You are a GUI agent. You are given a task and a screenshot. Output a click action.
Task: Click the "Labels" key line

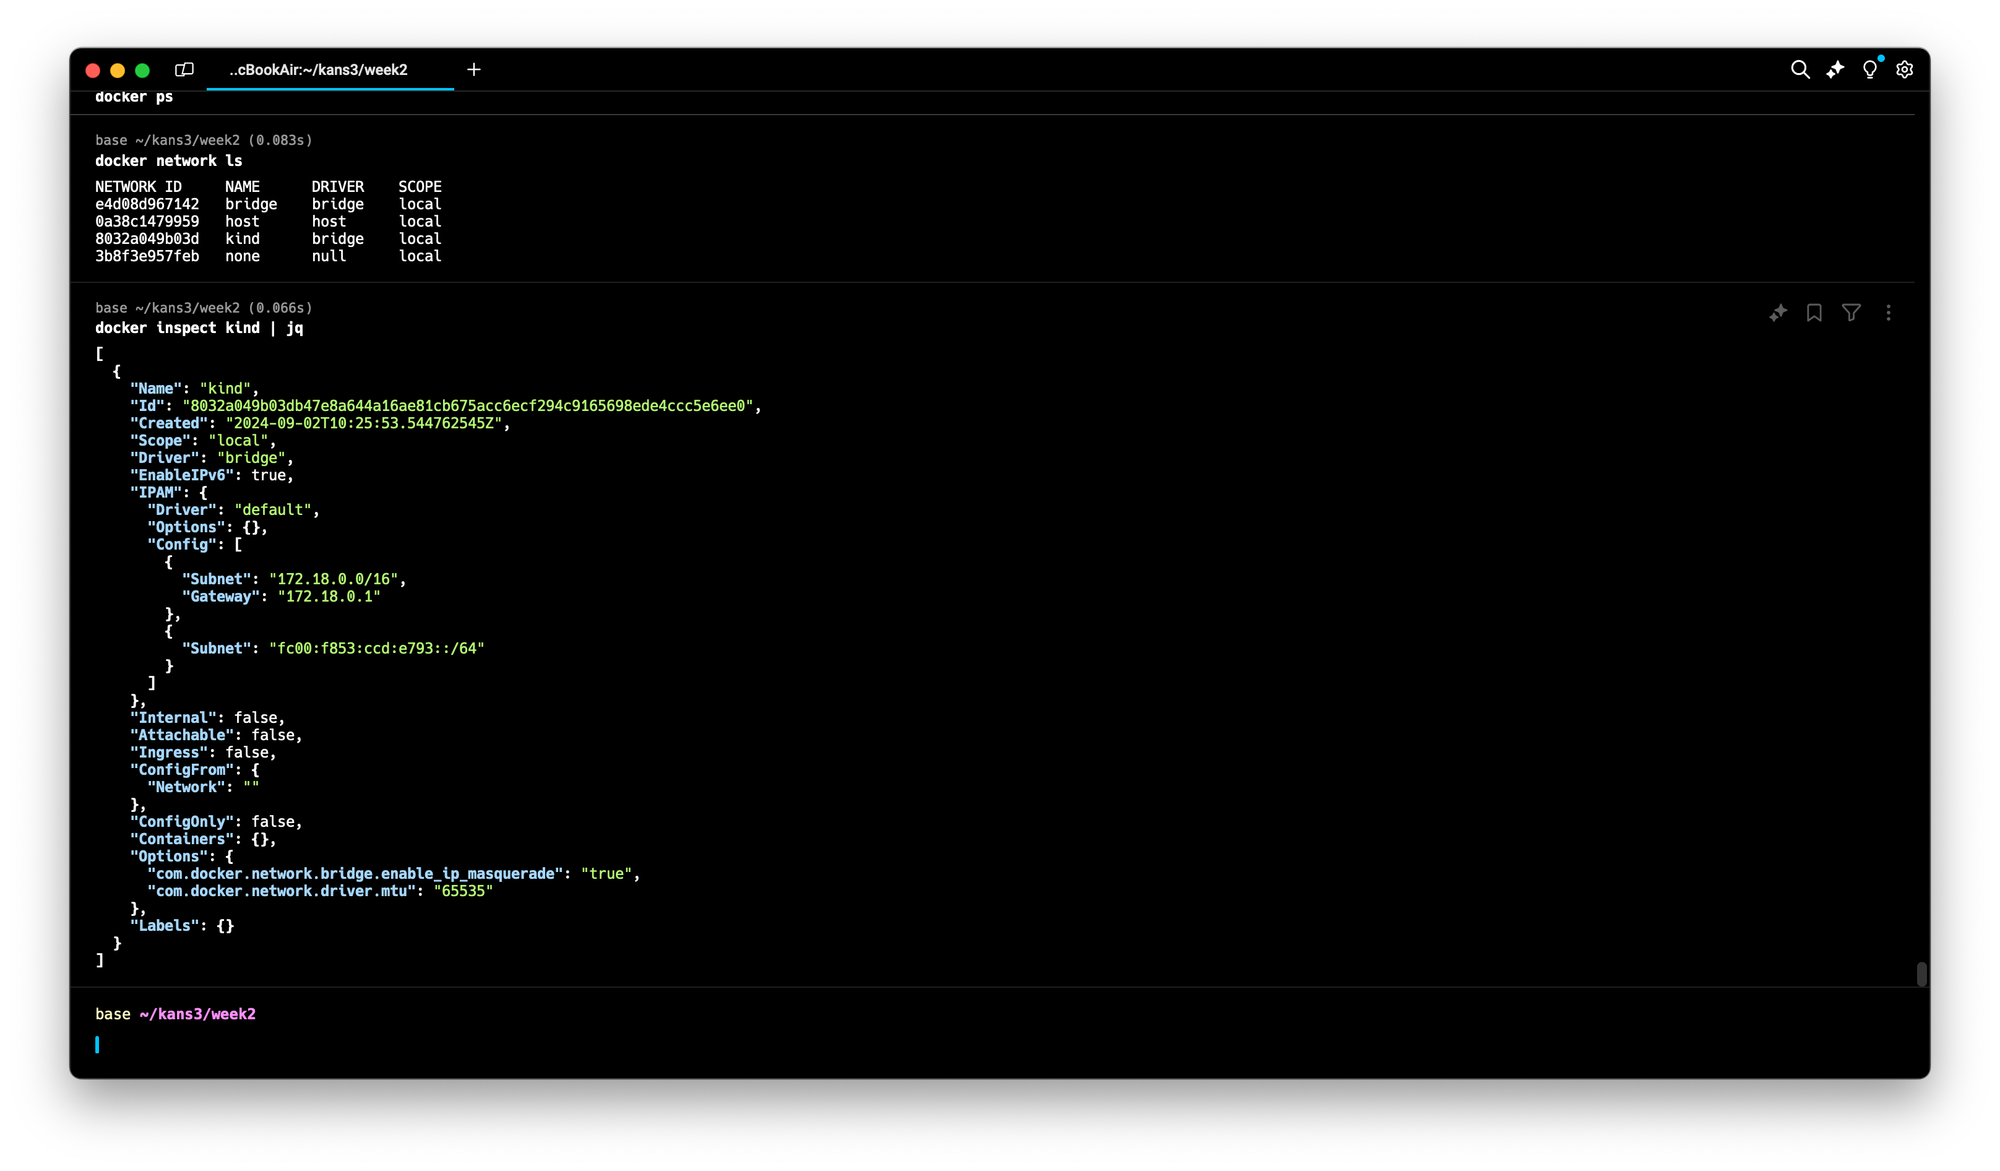coord(182,926)
